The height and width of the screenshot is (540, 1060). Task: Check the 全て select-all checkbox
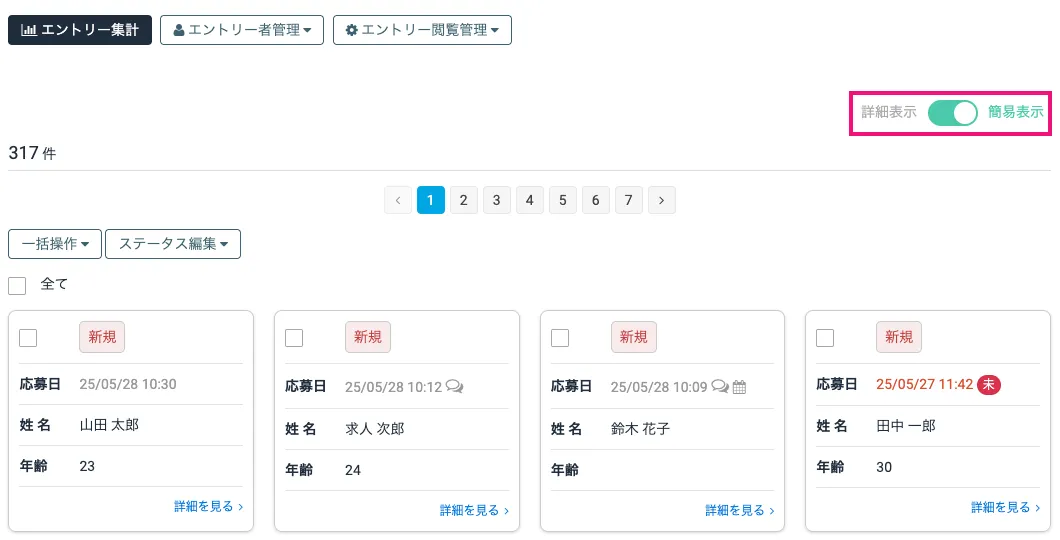[x=17, y=286]
